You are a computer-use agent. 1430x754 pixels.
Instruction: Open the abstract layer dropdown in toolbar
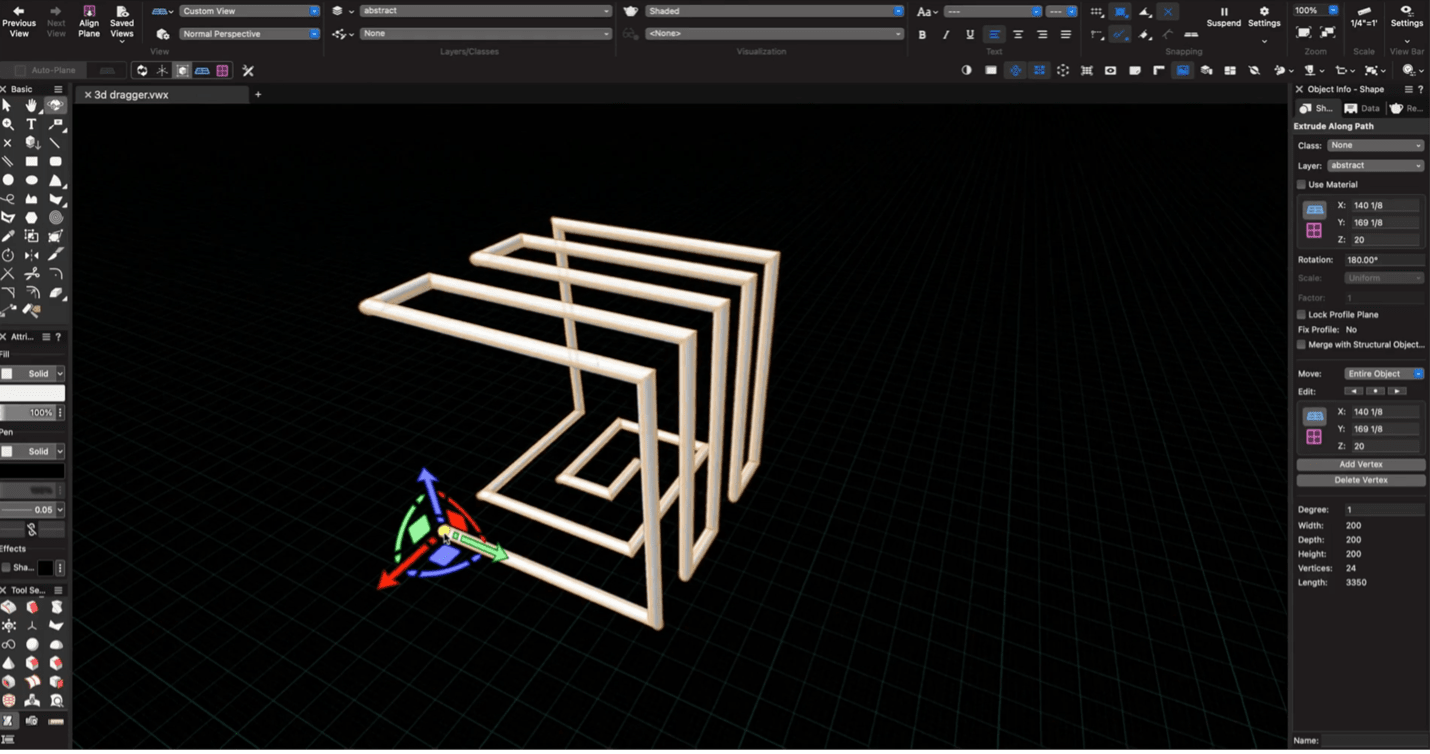pos(486,11)
